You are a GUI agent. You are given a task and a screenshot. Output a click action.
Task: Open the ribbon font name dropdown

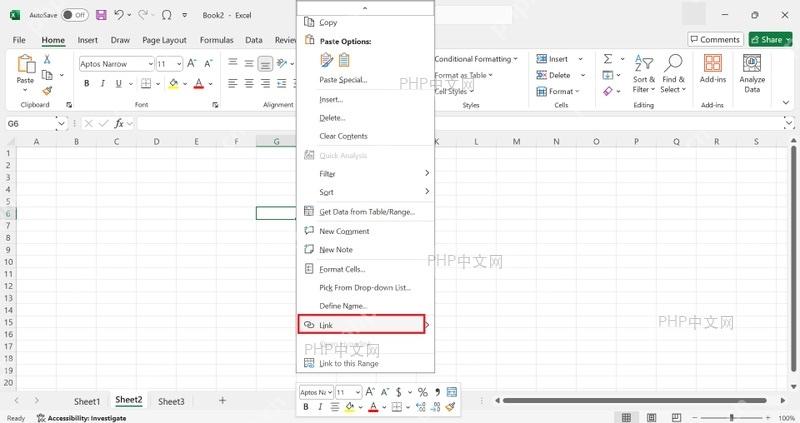click(151, 64)
